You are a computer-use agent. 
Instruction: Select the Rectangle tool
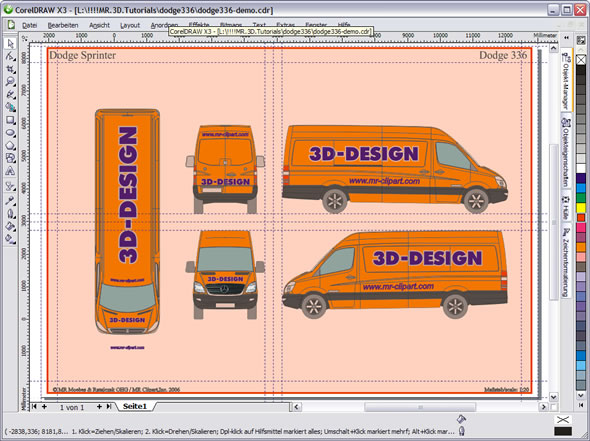(10, 120)
